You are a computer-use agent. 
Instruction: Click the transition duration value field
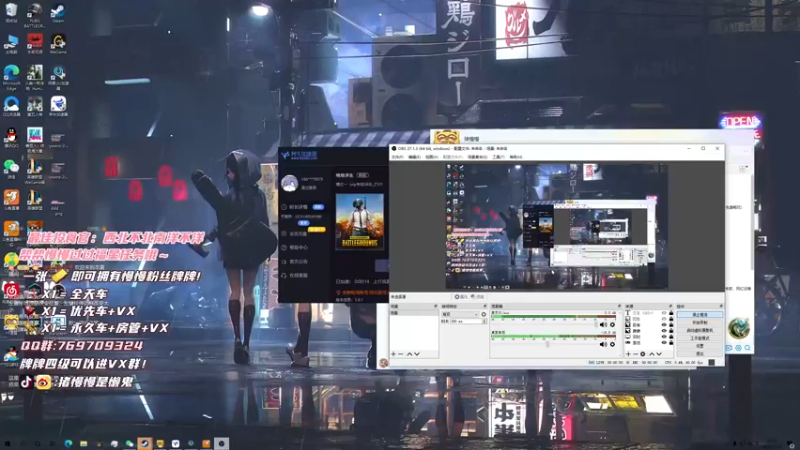[x=466, y=321]
